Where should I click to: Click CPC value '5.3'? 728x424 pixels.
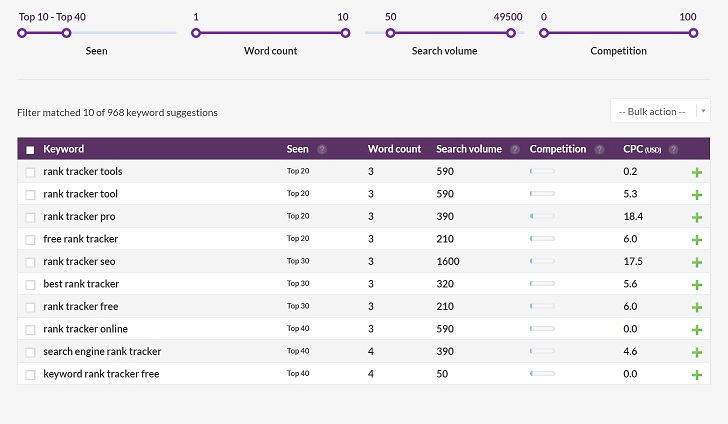[630, 194]
